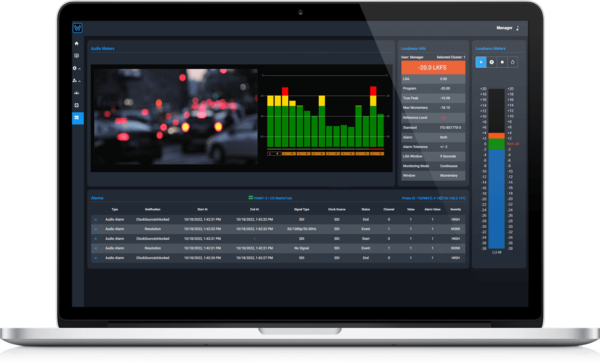Select the highlighted blue sidebar icon

[x=78, y=118]
